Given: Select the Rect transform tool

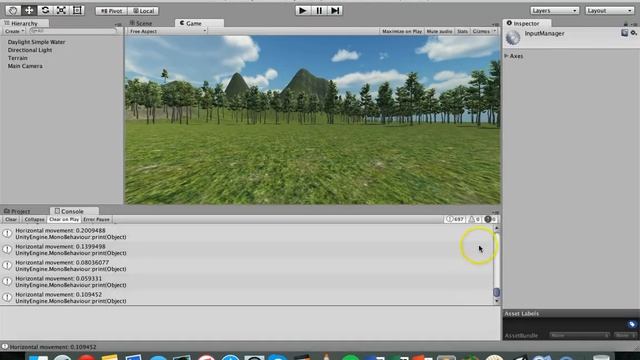Looking at the screenshot, I should [x=77, y=10].
